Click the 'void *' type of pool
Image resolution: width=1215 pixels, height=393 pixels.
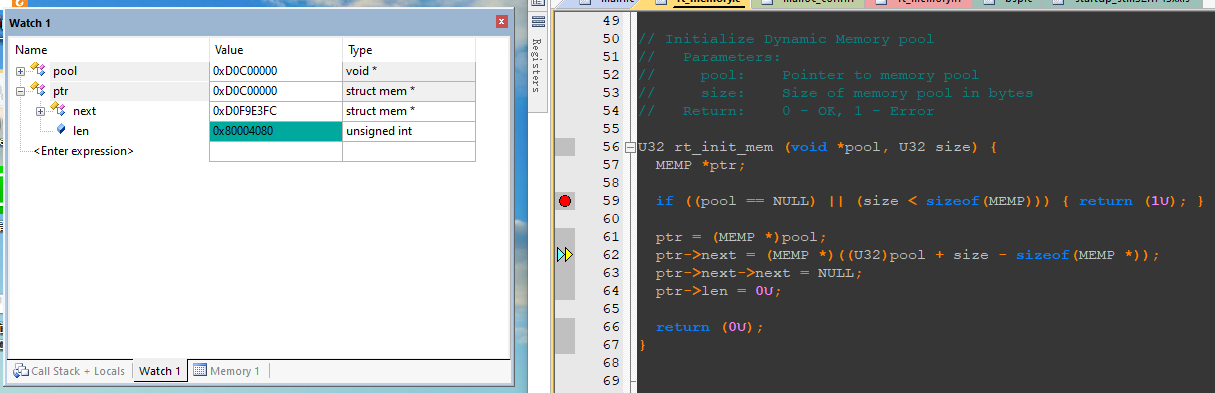pos(409,71)
